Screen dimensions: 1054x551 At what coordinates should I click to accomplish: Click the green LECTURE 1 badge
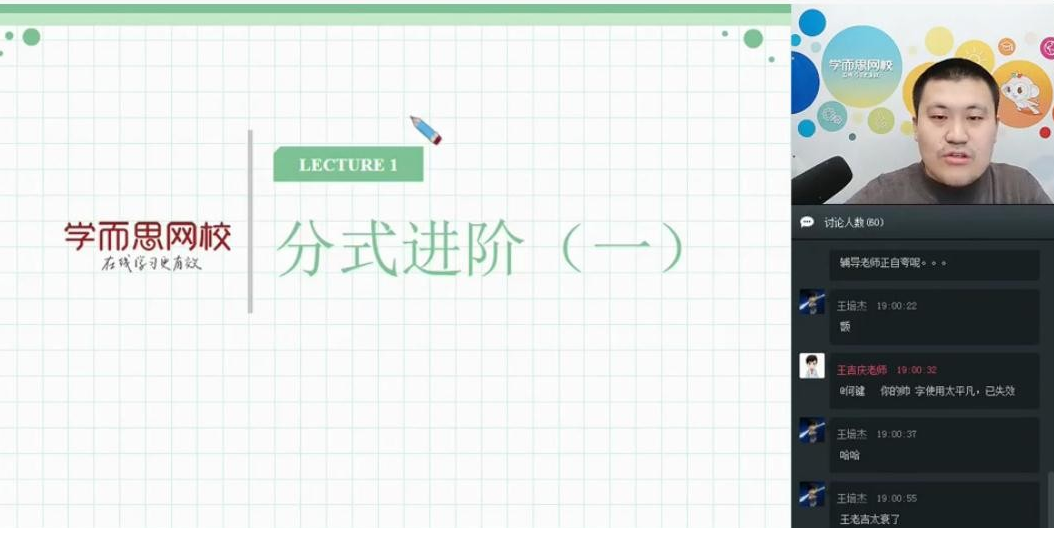(348, 165)
